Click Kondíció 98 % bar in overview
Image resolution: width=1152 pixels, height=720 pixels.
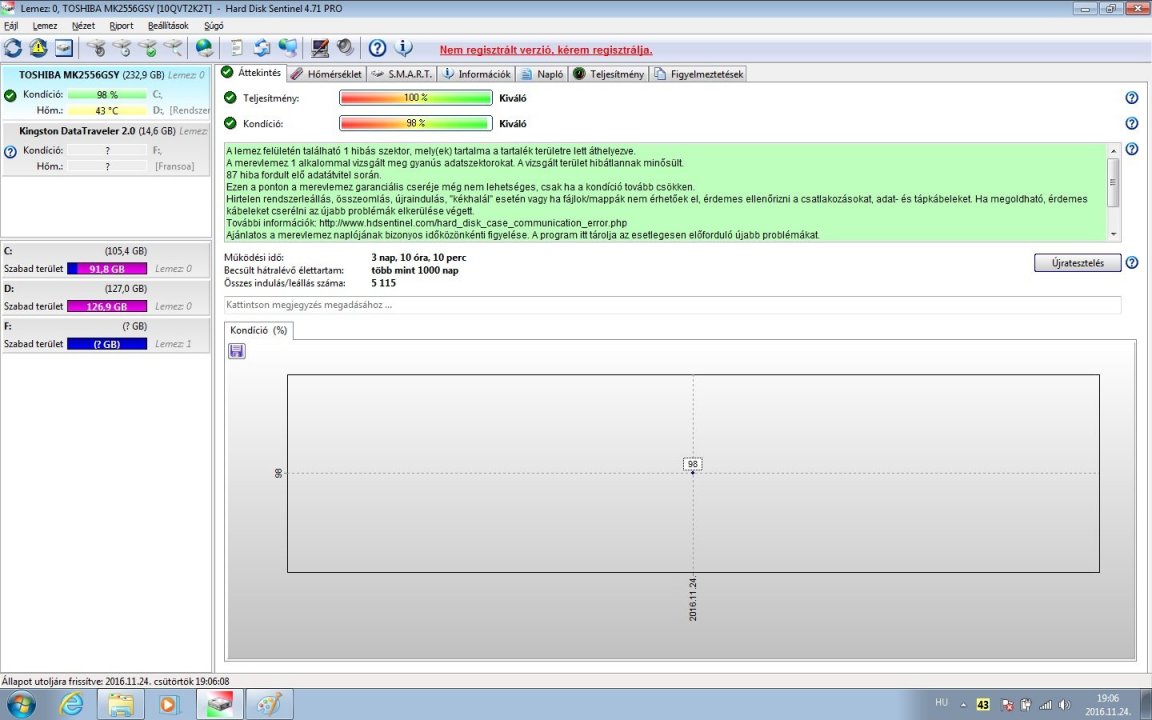coord(416,123)
